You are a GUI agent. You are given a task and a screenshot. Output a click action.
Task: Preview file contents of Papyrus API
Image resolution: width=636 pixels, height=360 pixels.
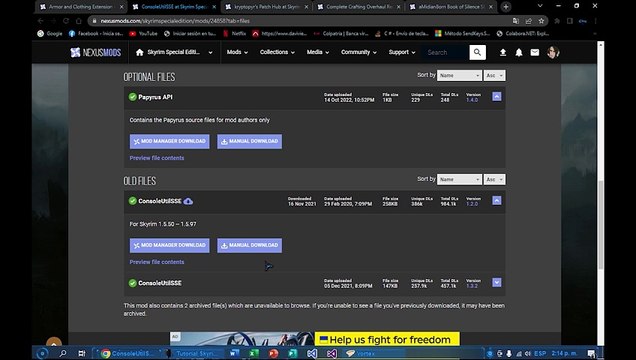click(157, 158)
